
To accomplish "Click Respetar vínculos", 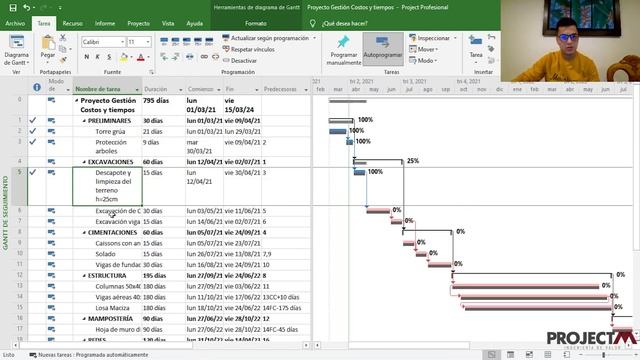I will click(249, 49).
